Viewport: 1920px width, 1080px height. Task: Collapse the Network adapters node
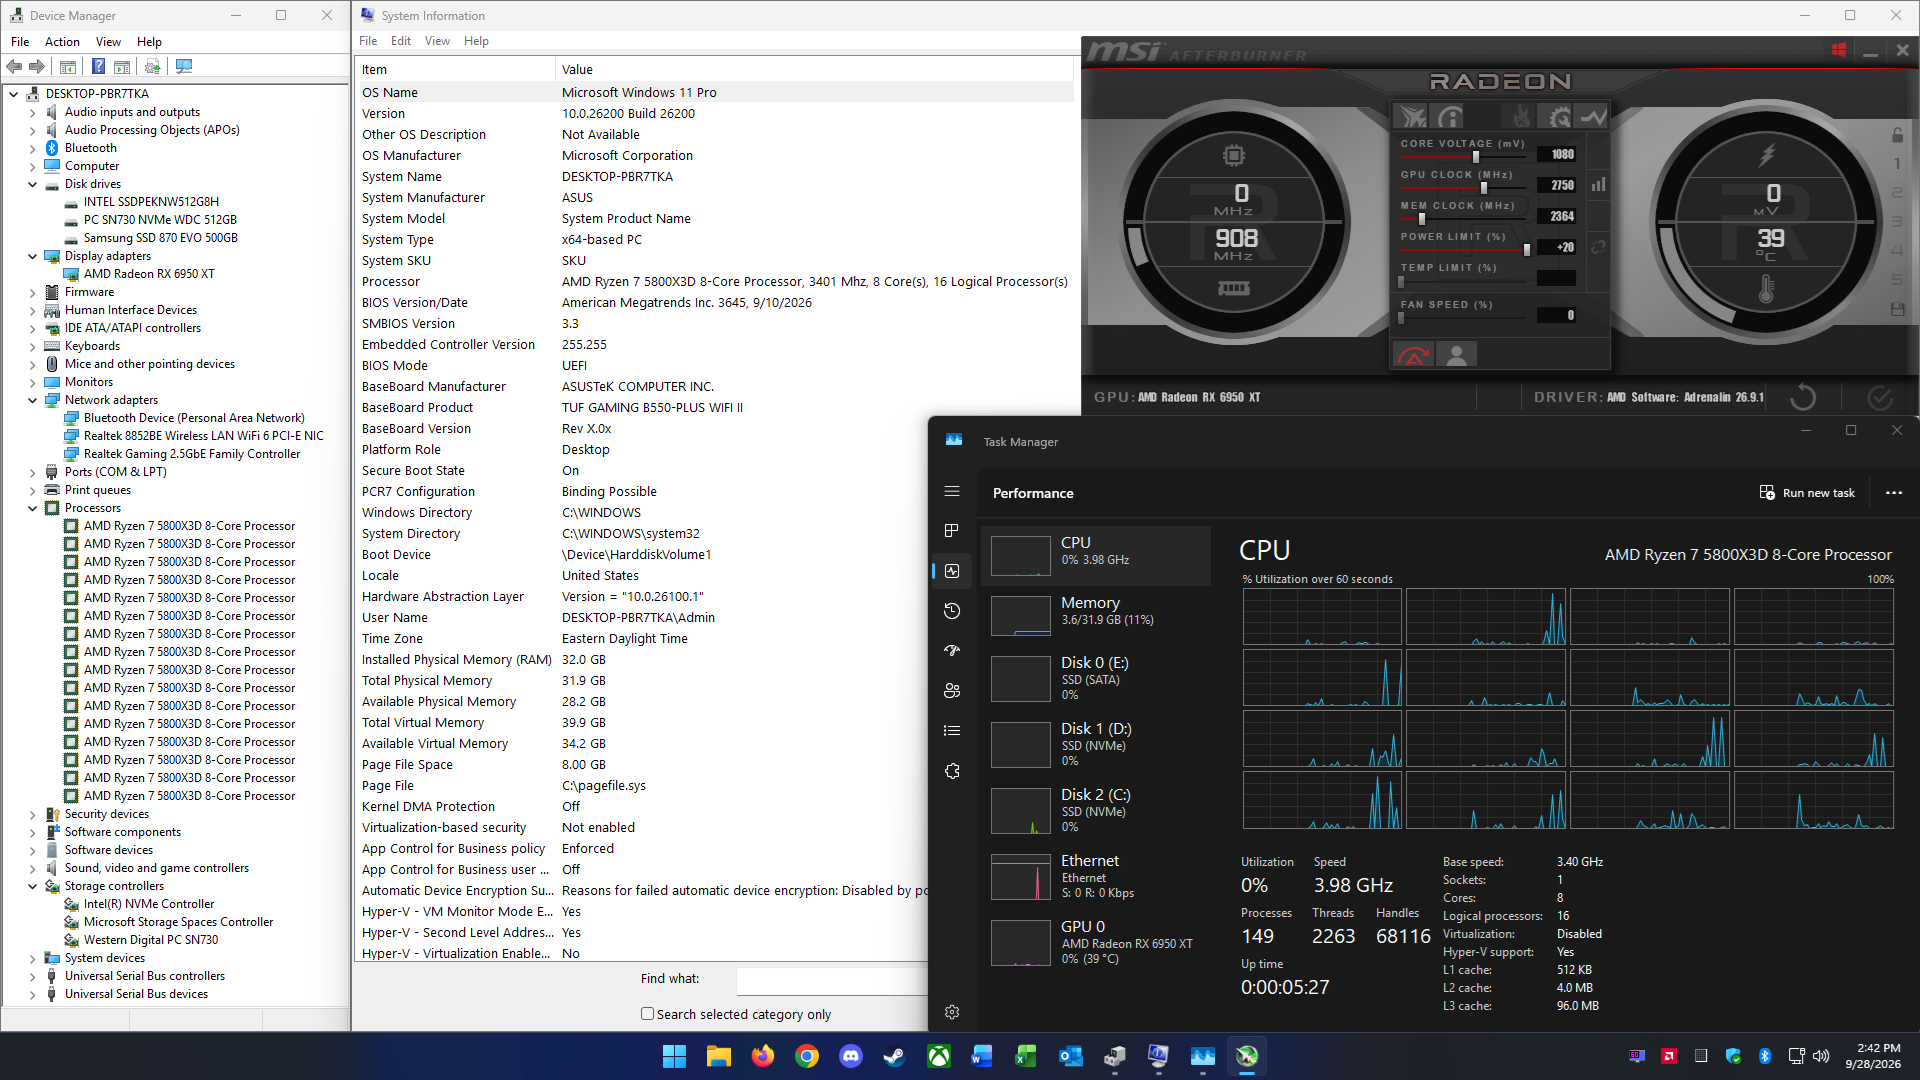pos(32,400)
